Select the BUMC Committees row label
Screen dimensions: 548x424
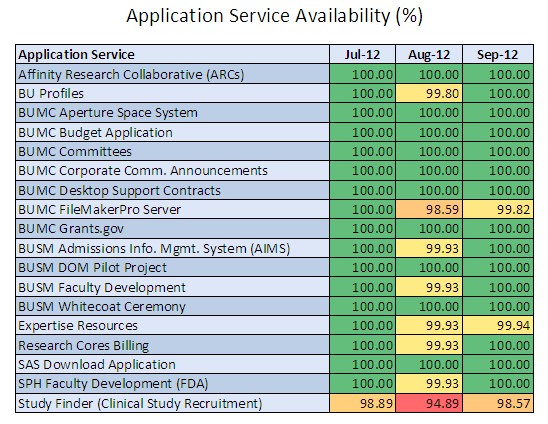pyautogui.click(x=172, y=151)
